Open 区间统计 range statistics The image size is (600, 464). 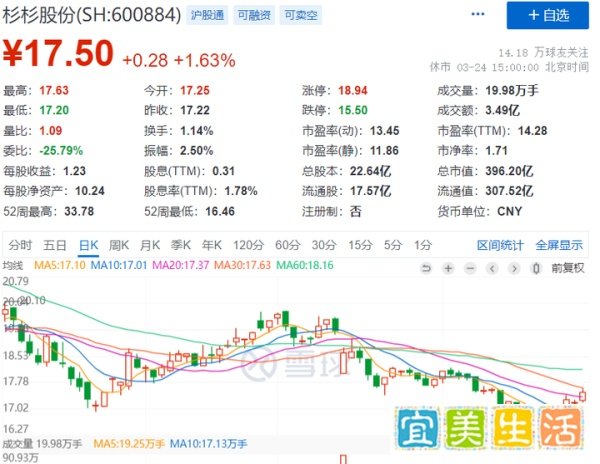coord(500,245)
